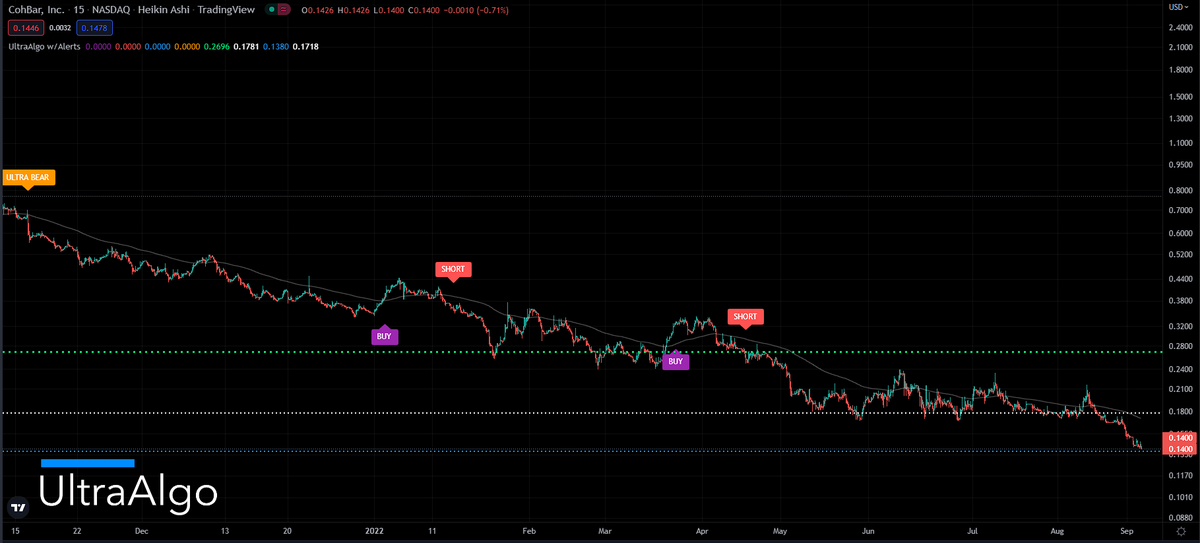The image size is (1200, 543).
Task: Click the Jun label on time axis
Action: [x=868, y=530]
